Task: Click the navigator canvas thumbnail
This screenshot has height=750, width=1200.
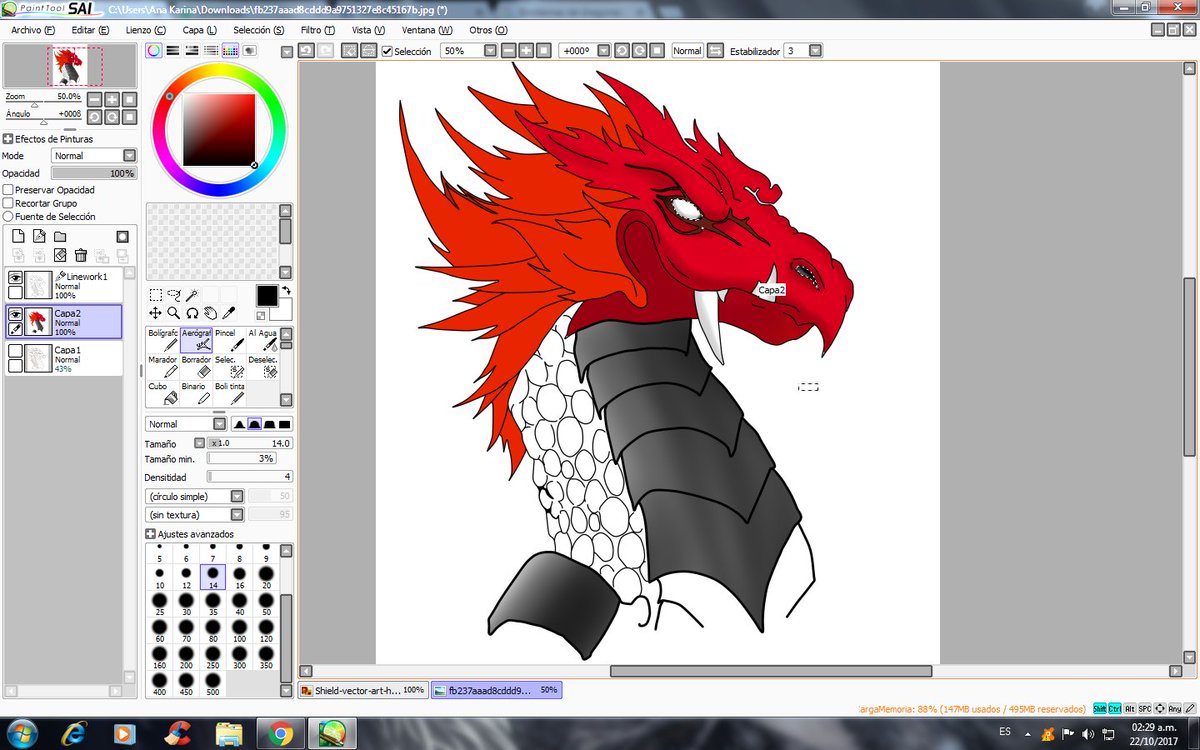Action: (x=71, y=66)
